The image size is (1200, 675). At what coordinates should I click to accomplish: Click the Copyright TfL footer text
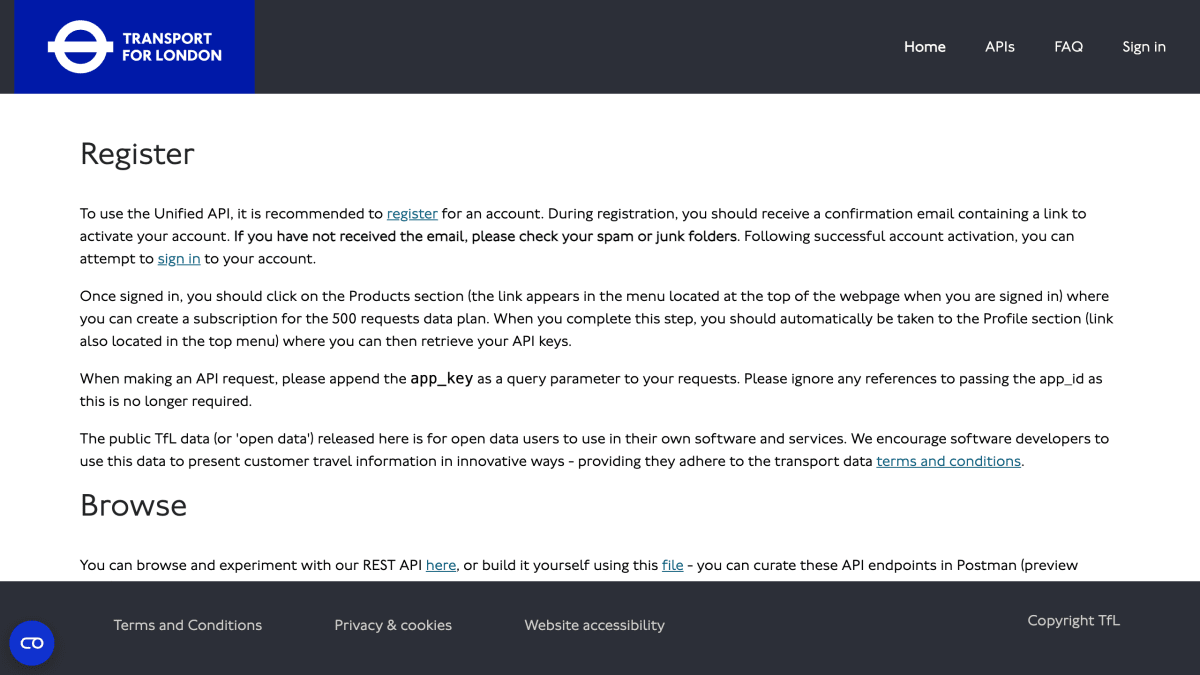click(1074, 621)
